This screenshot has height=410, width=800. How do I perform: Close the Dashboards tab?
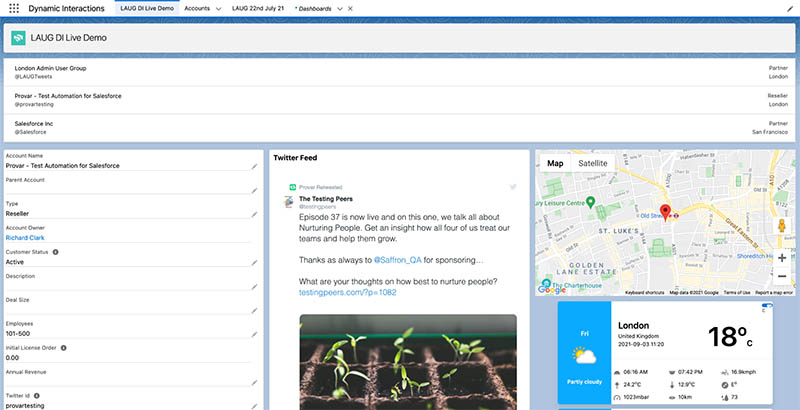click(350, 9)
